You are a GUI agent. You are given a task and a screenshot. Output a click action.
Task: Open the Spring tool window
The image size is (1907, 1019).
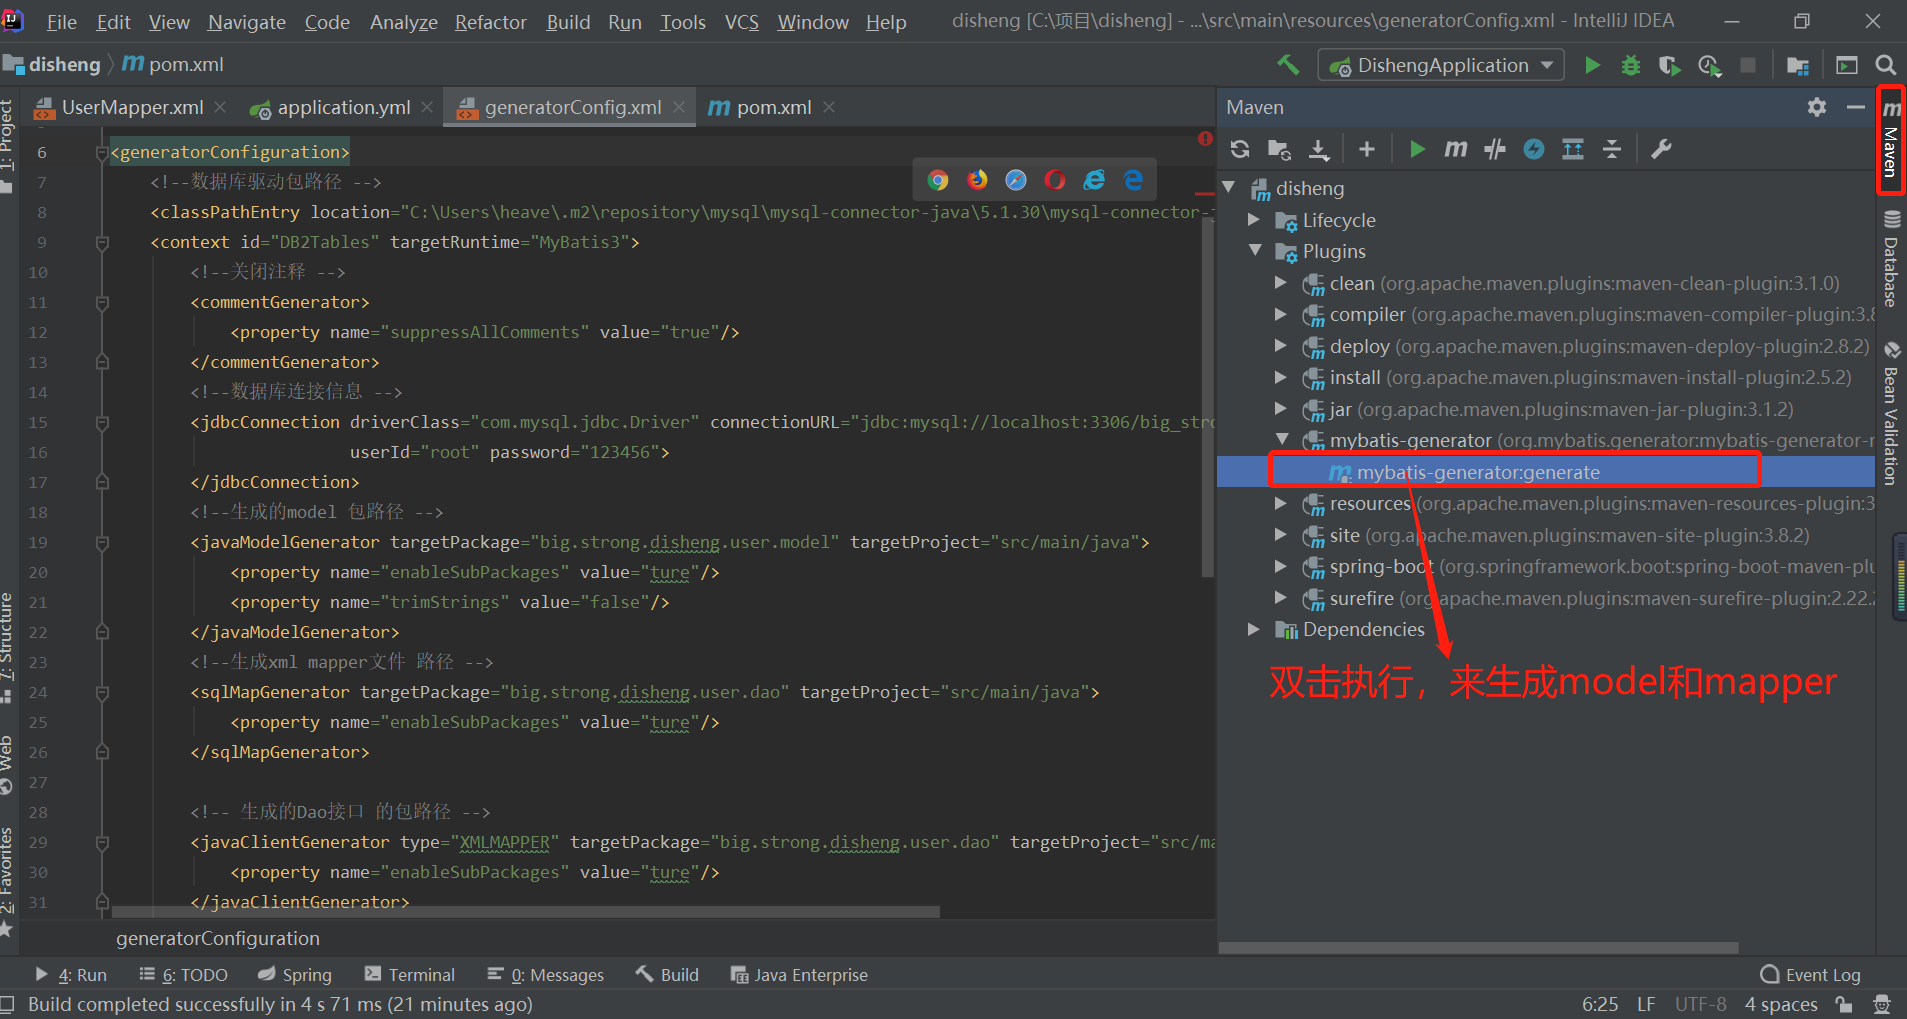[x=295, y=975]
